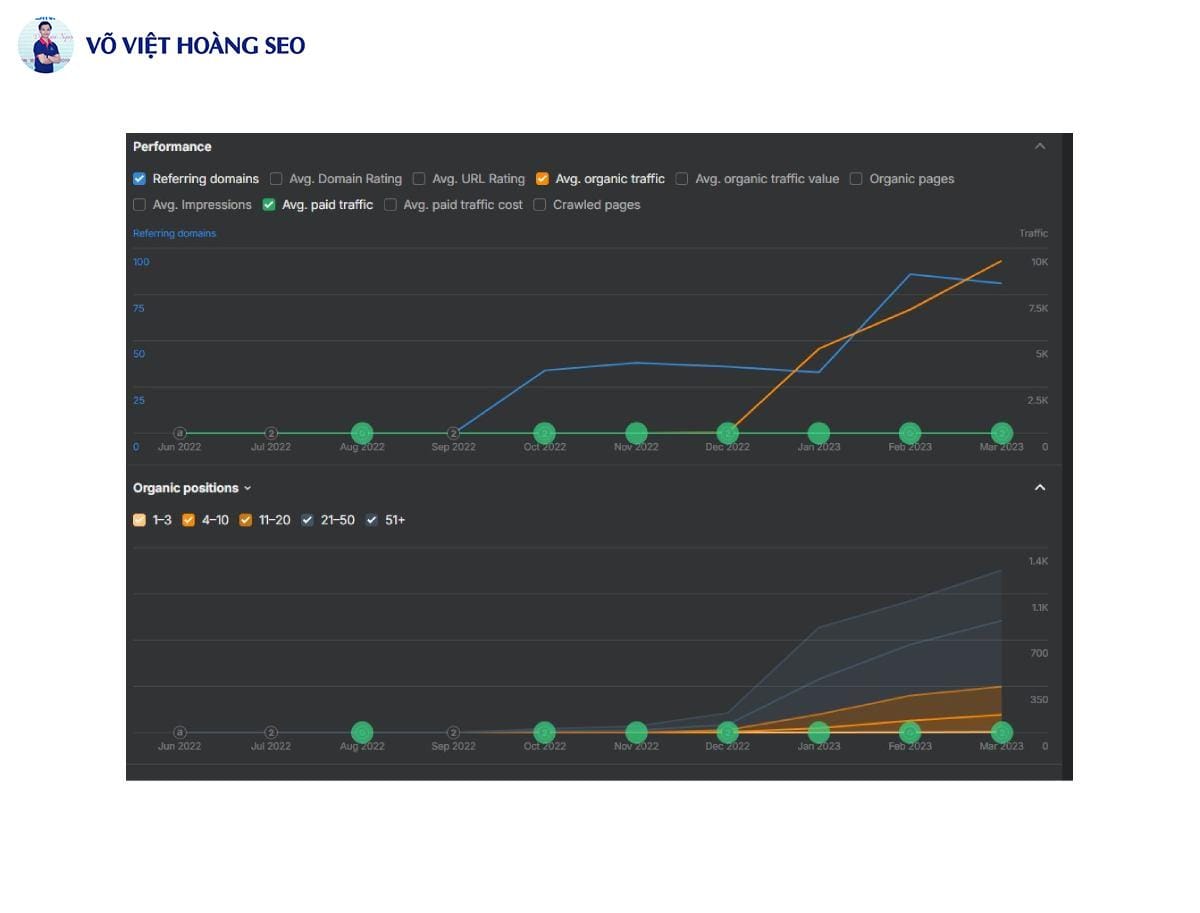1200x913 pixels.
Task: Open the Organic positions dropdown
Action: pyautogui.click(x=192, y=488)
